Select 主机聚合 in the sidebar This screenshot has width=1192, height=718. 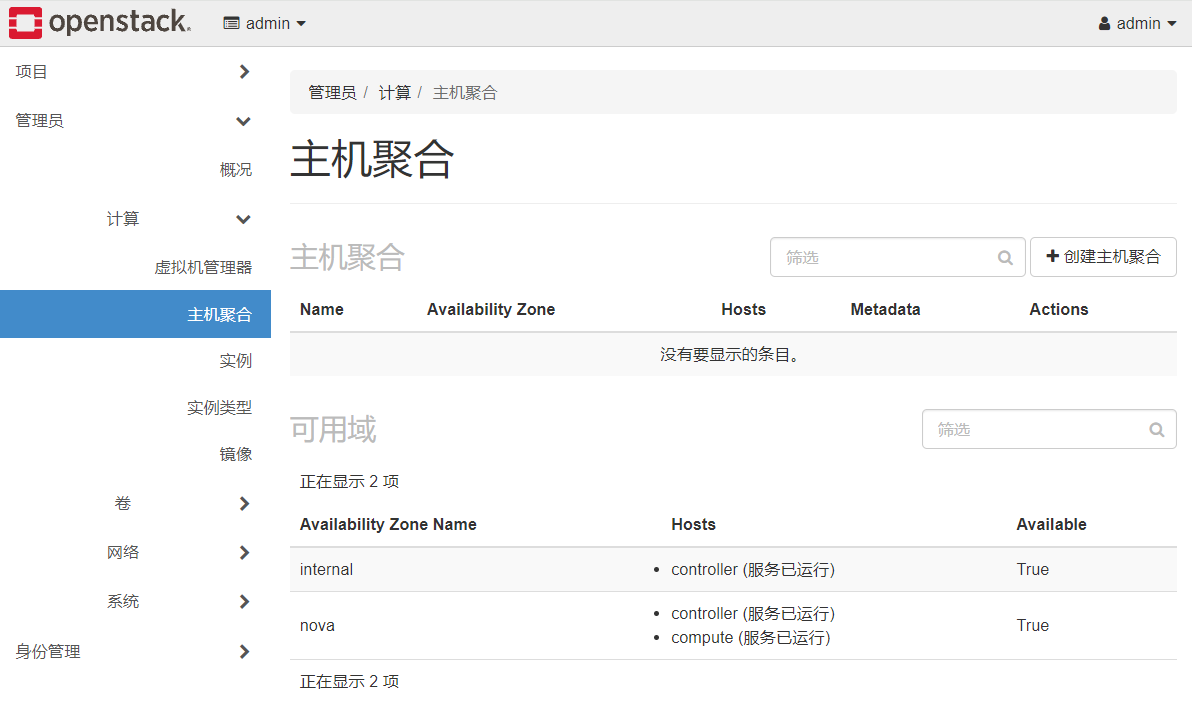(x=135, y=314)
